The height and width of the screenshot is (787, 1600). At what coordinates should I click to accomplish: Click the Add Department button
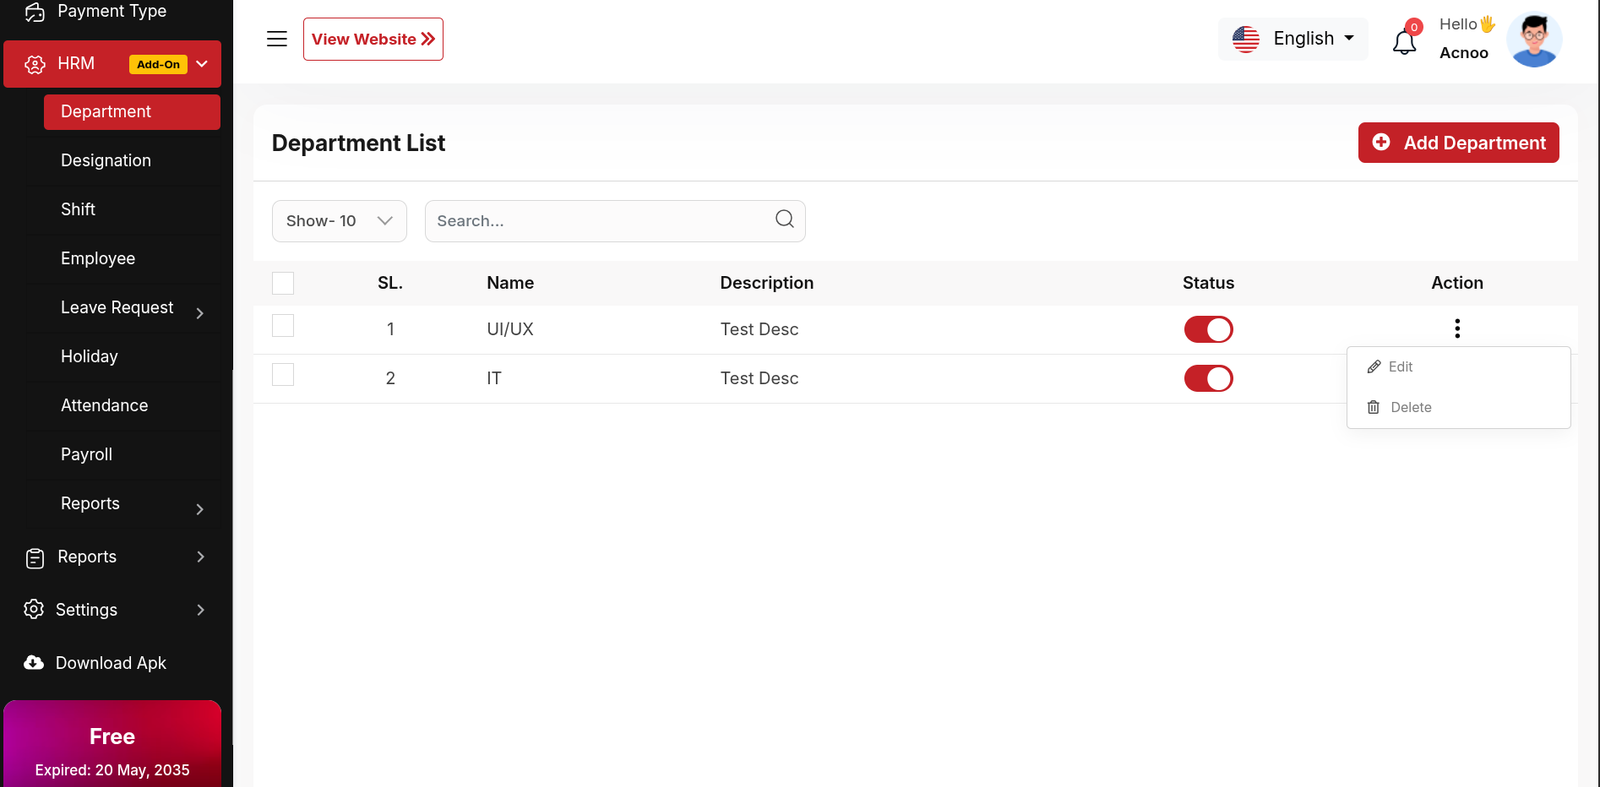(1458, 143)
